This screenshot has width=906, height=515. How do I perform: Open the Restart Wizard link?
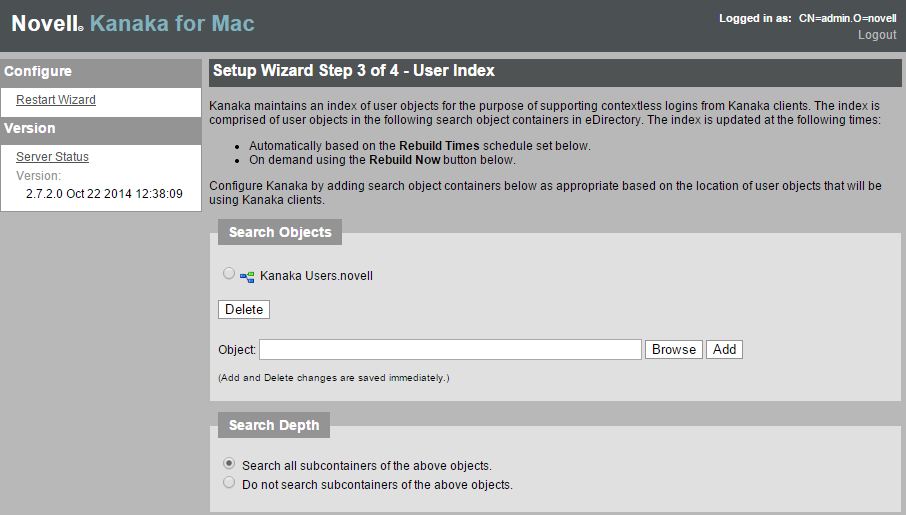pyautogui.click(x=56, y=99)
